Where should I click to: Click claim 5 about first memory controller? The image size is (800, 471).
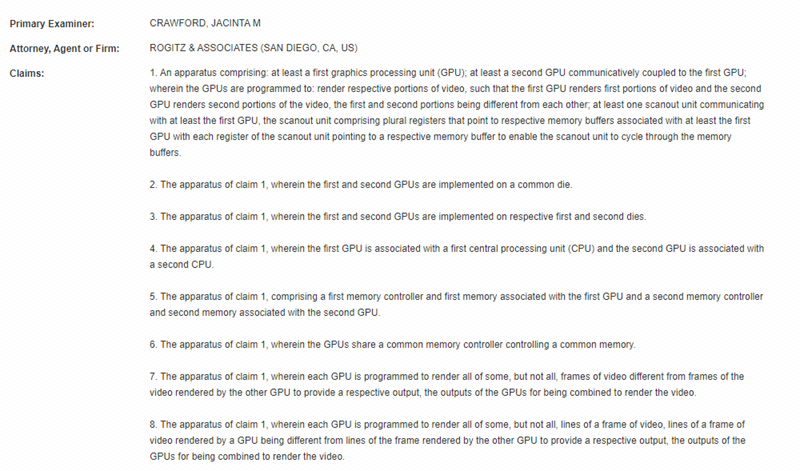457,305
